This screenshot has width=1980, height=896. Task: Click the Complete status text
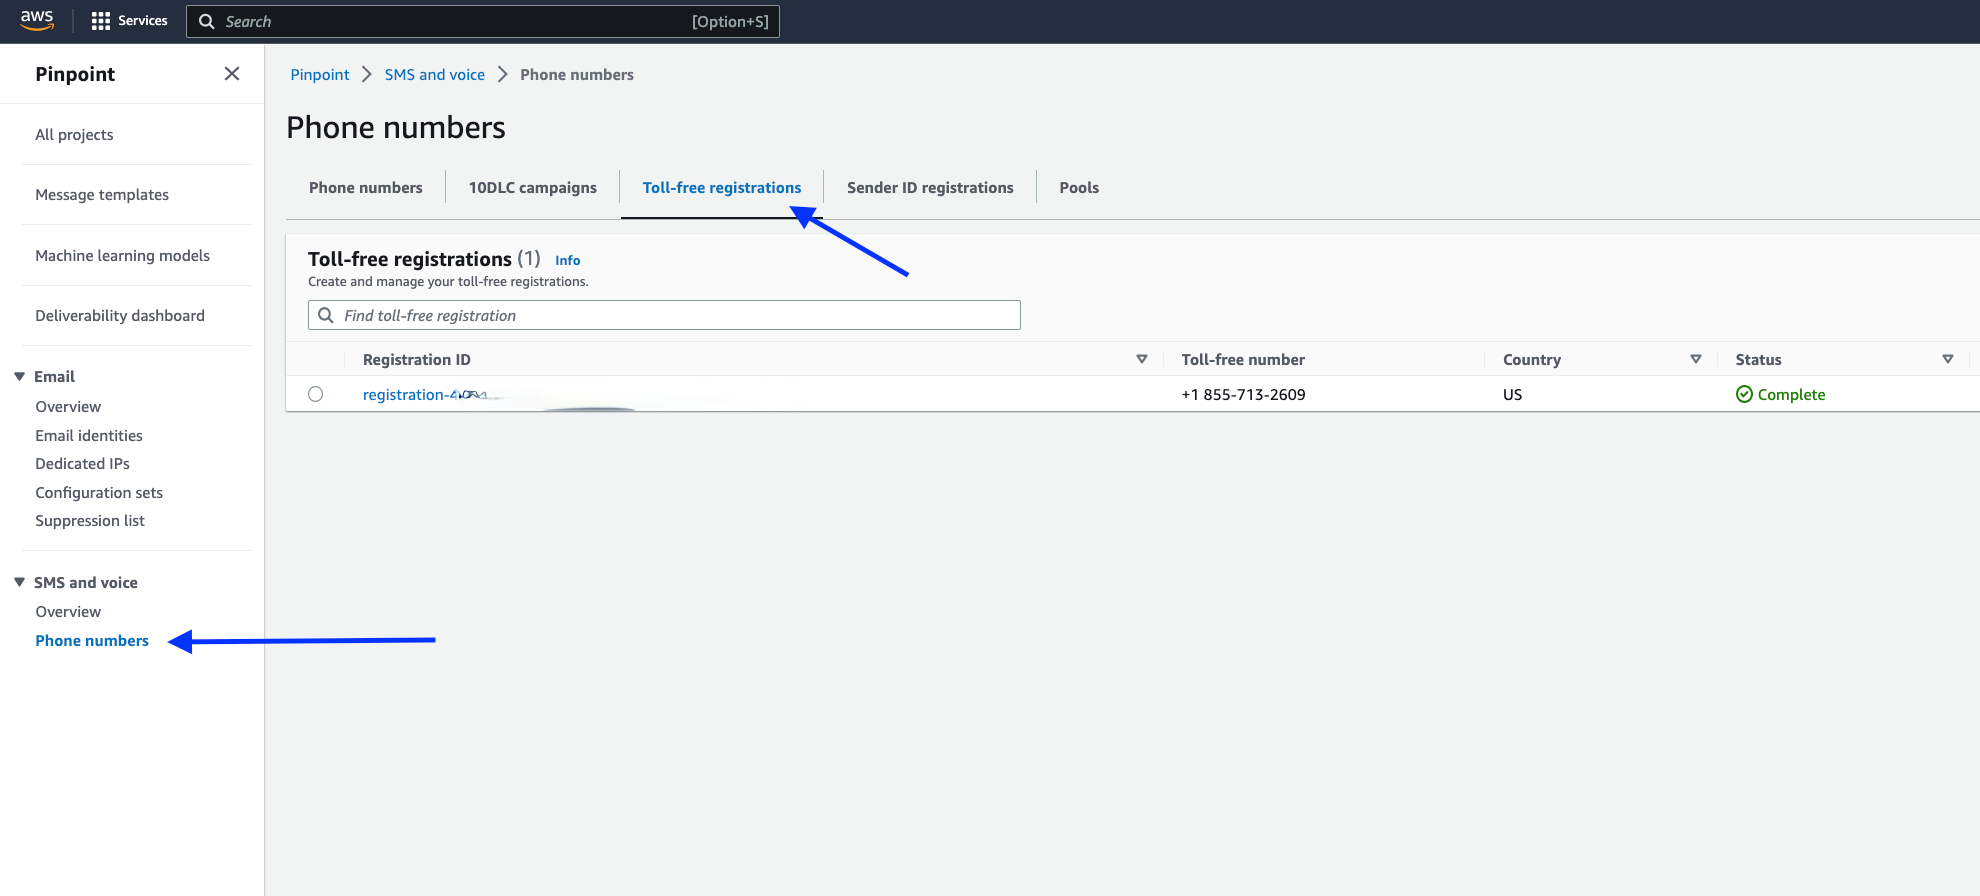[x=1791, y=395]
